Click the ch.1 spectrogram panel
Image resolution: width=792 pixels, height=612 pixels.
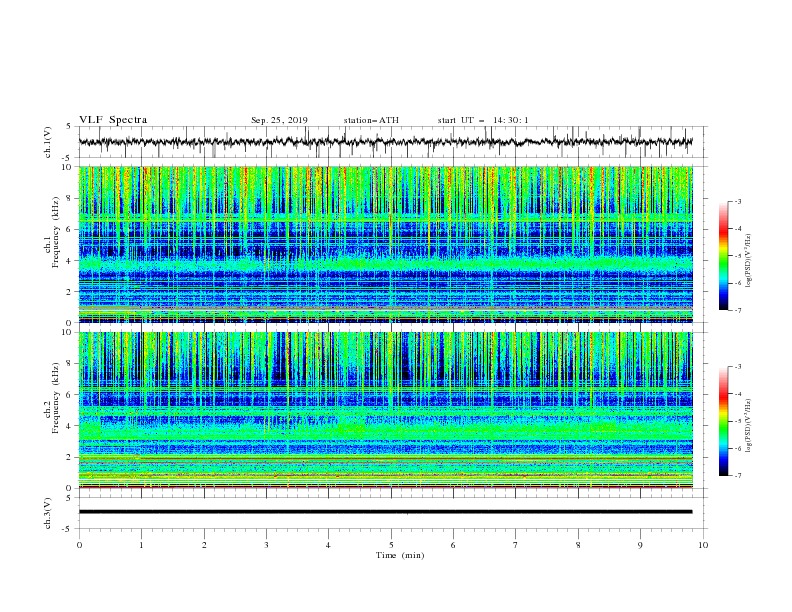385,244
